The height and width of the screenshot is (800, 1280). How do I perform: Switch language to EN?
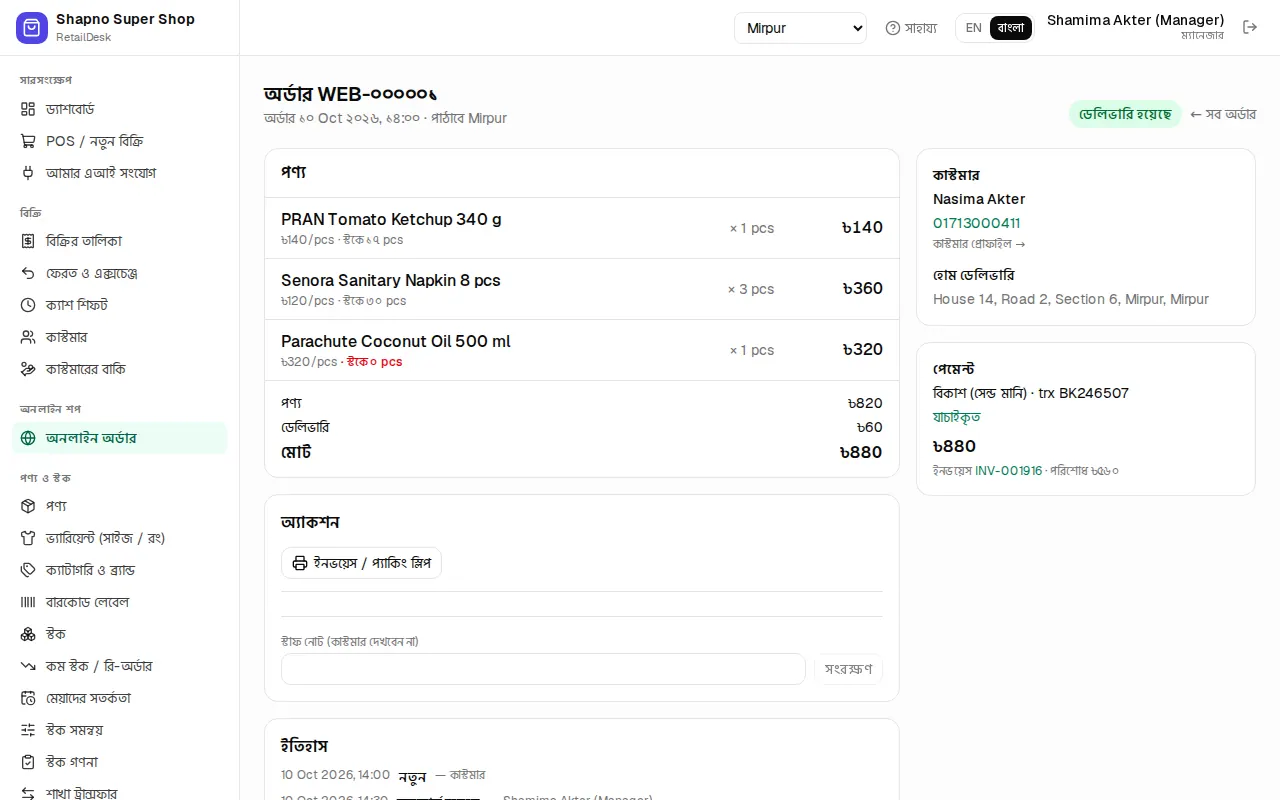coord(974,28)
